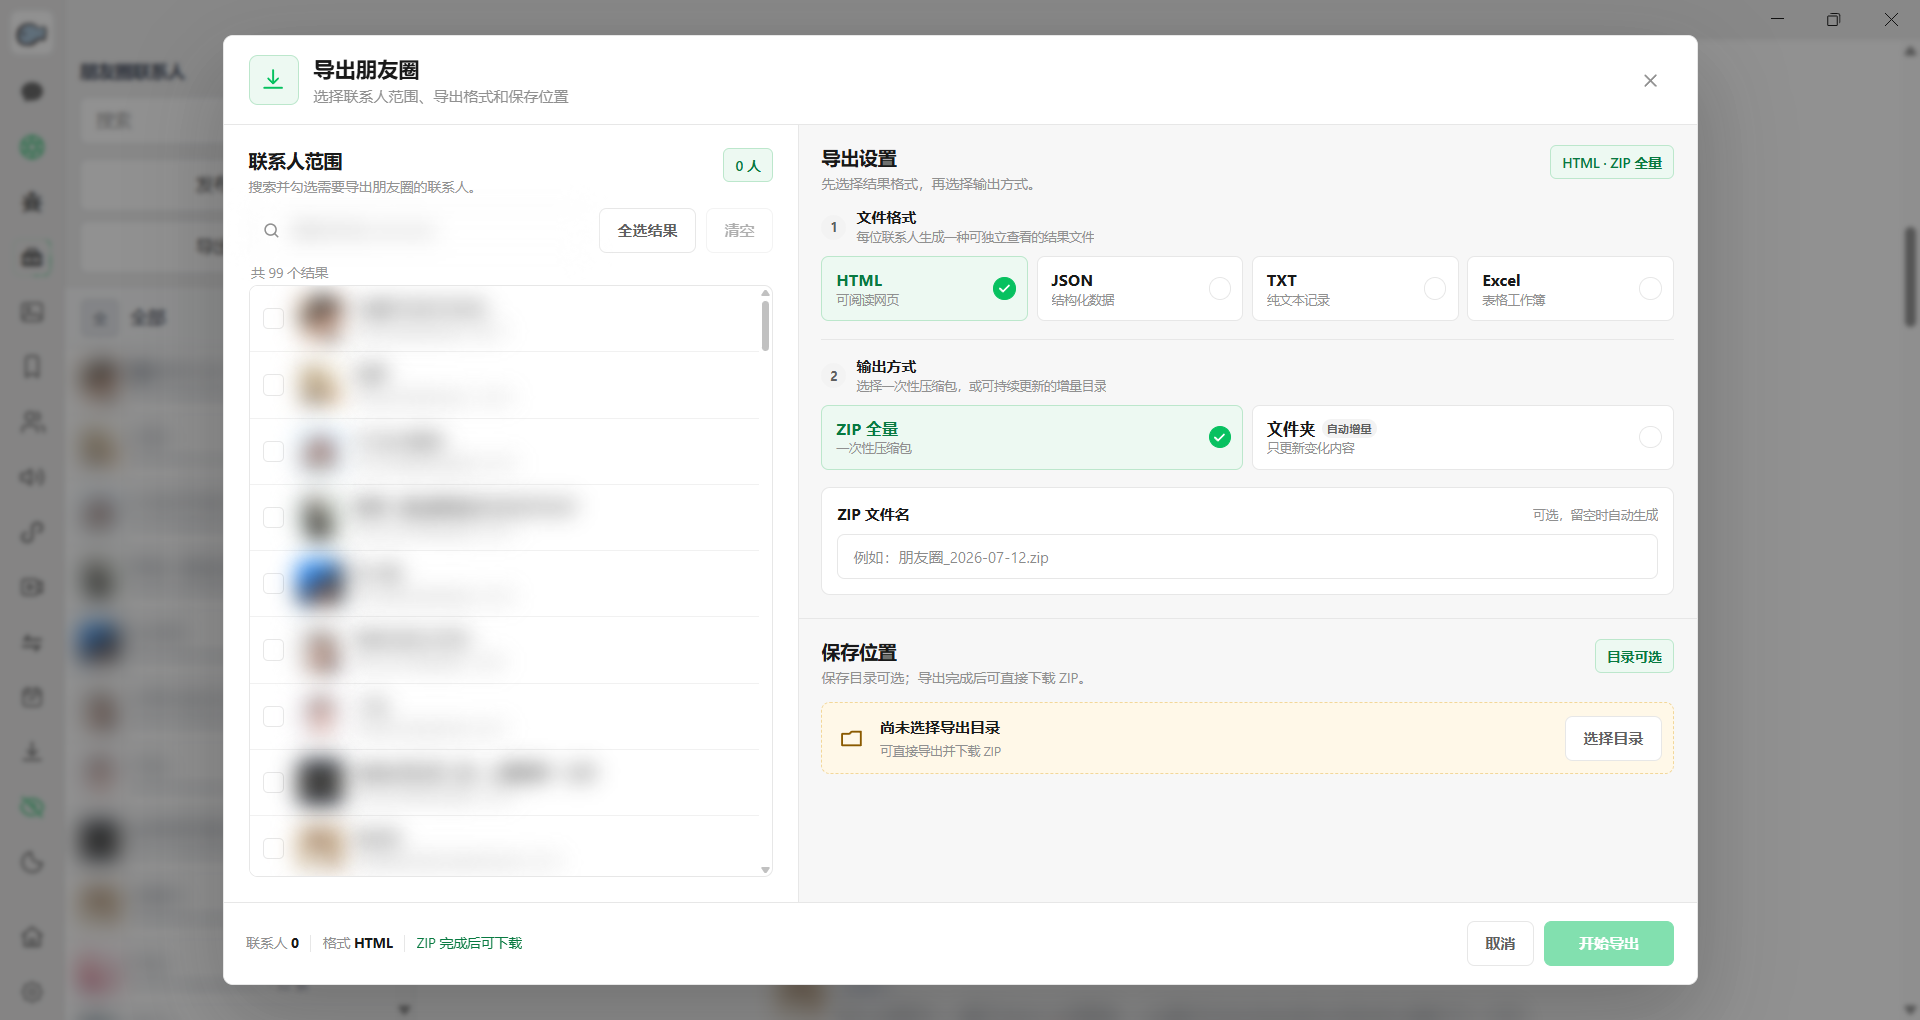Click the blurred 搜索 field in the background window
The image size is (1920, 1020).
click(150, 121)
